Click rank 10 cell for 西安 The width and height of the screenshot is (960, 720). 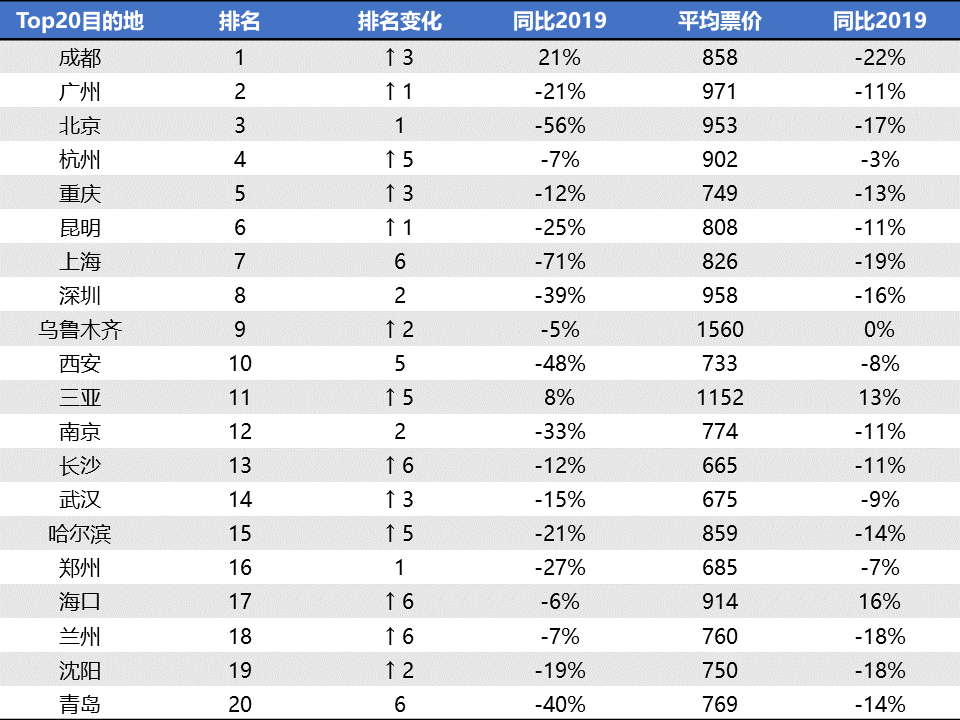(240, 364)
